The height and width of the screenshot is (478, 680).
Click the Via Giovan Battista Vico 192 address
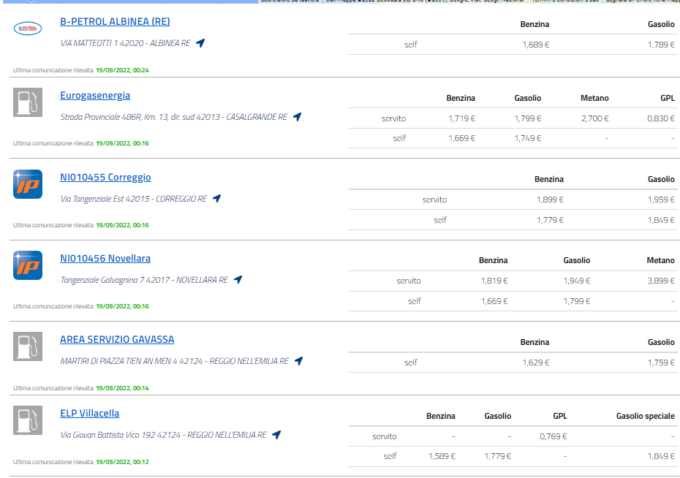coord(163,435)
